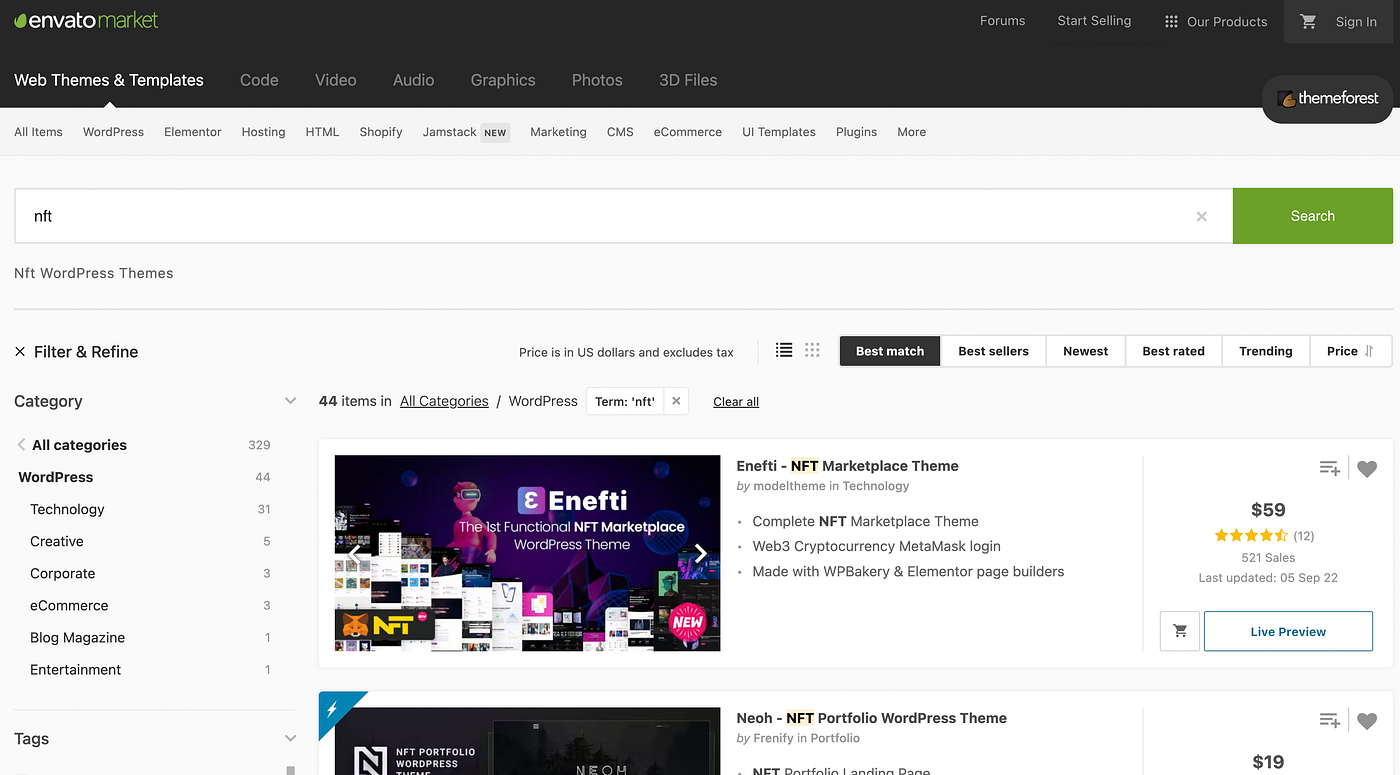The width and height of the screenshot is (1400, 775).
Task: Open the shopping cart icon in header
Action: (1308, 21)
